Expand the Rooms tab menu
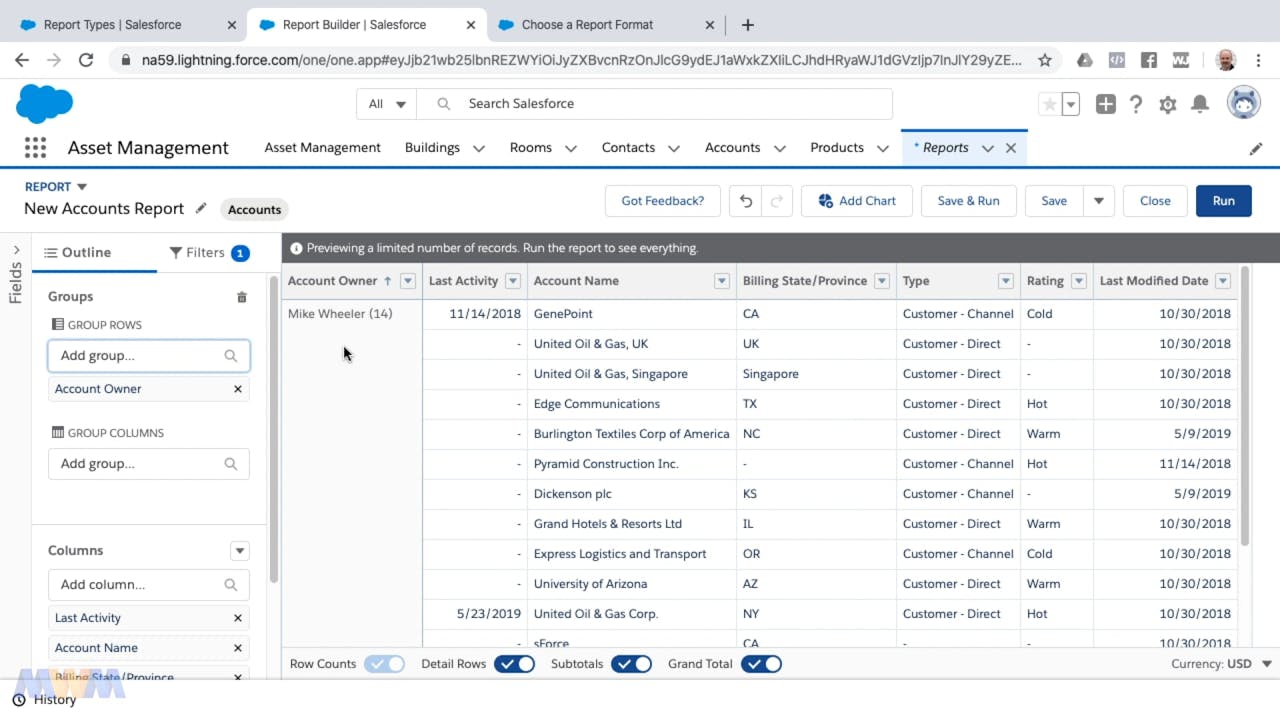Screen dimensions: 1280x720 [571, 148]
